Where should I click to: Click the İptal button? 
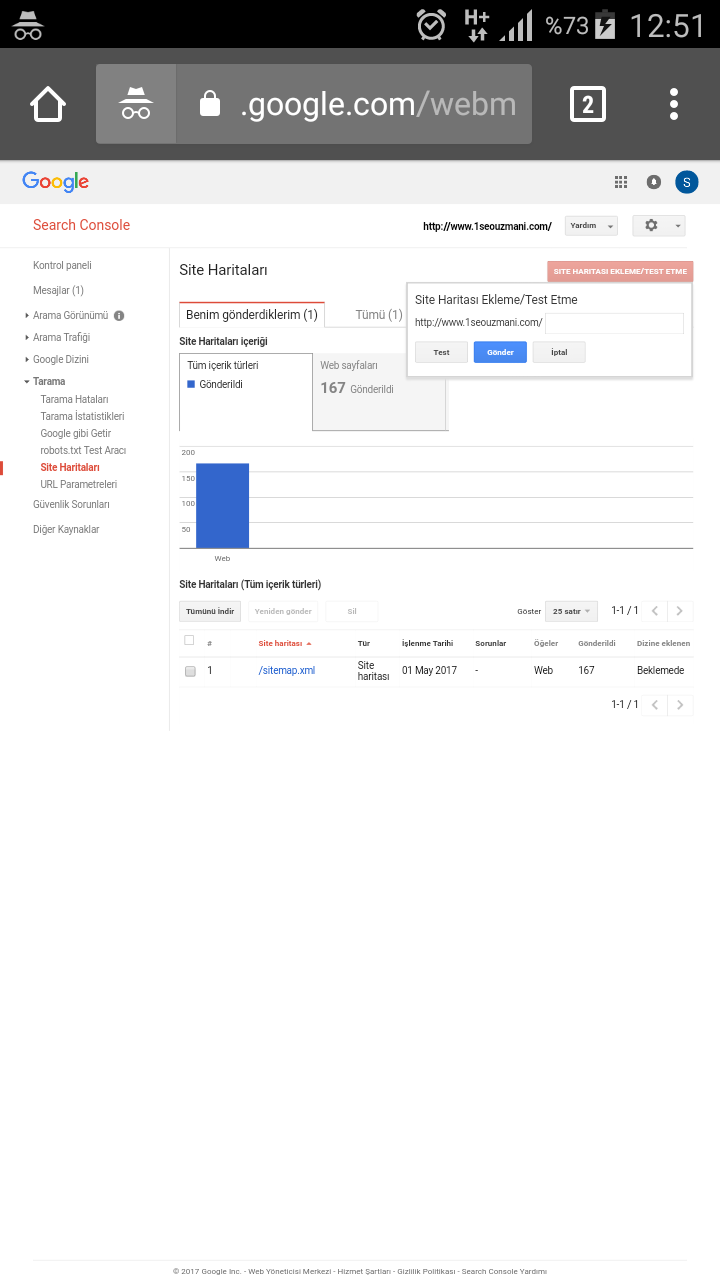point(559,352)
